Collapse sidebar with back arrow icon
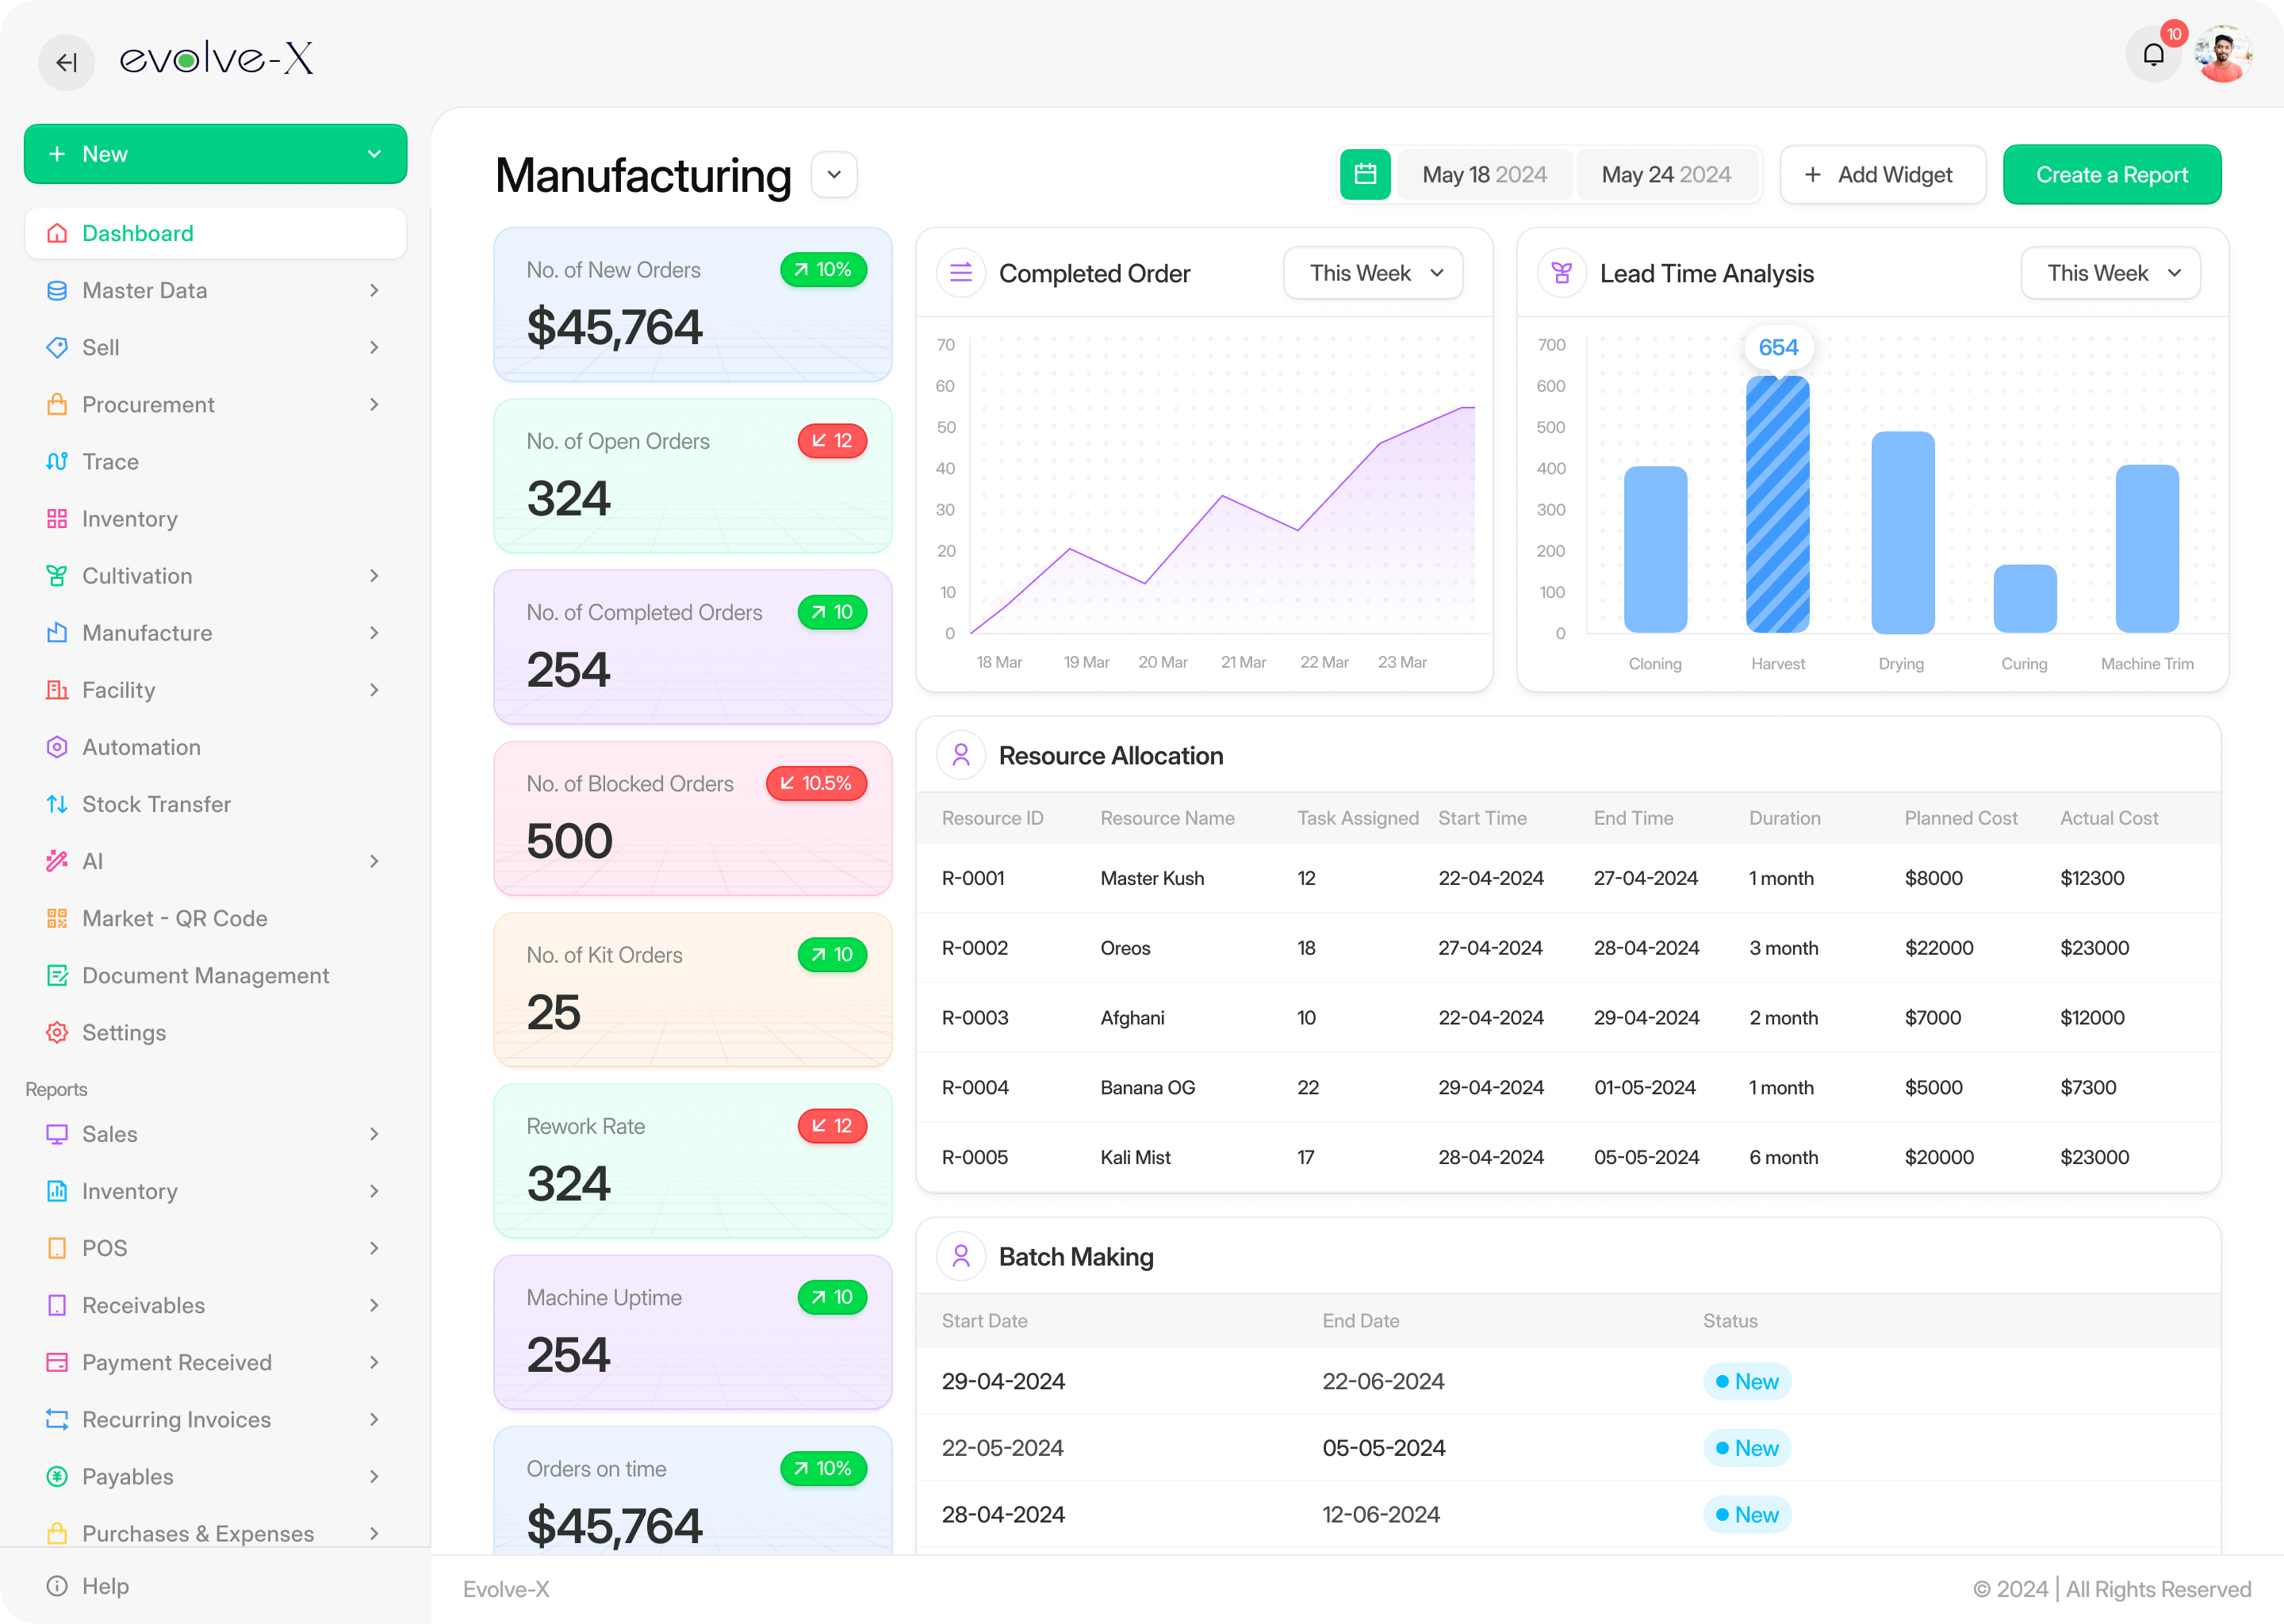2284x1624 pixels. [66, 62]
